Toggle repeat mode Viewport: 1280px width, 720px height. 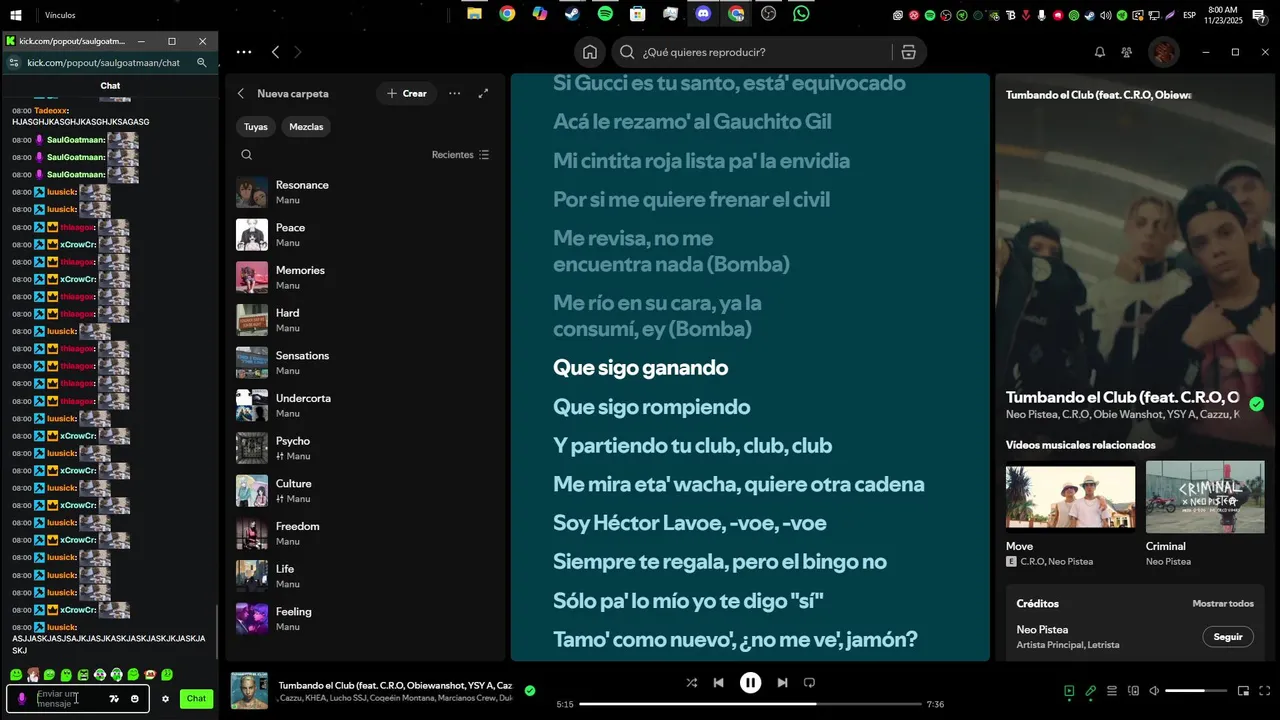[x=810, y=683]
